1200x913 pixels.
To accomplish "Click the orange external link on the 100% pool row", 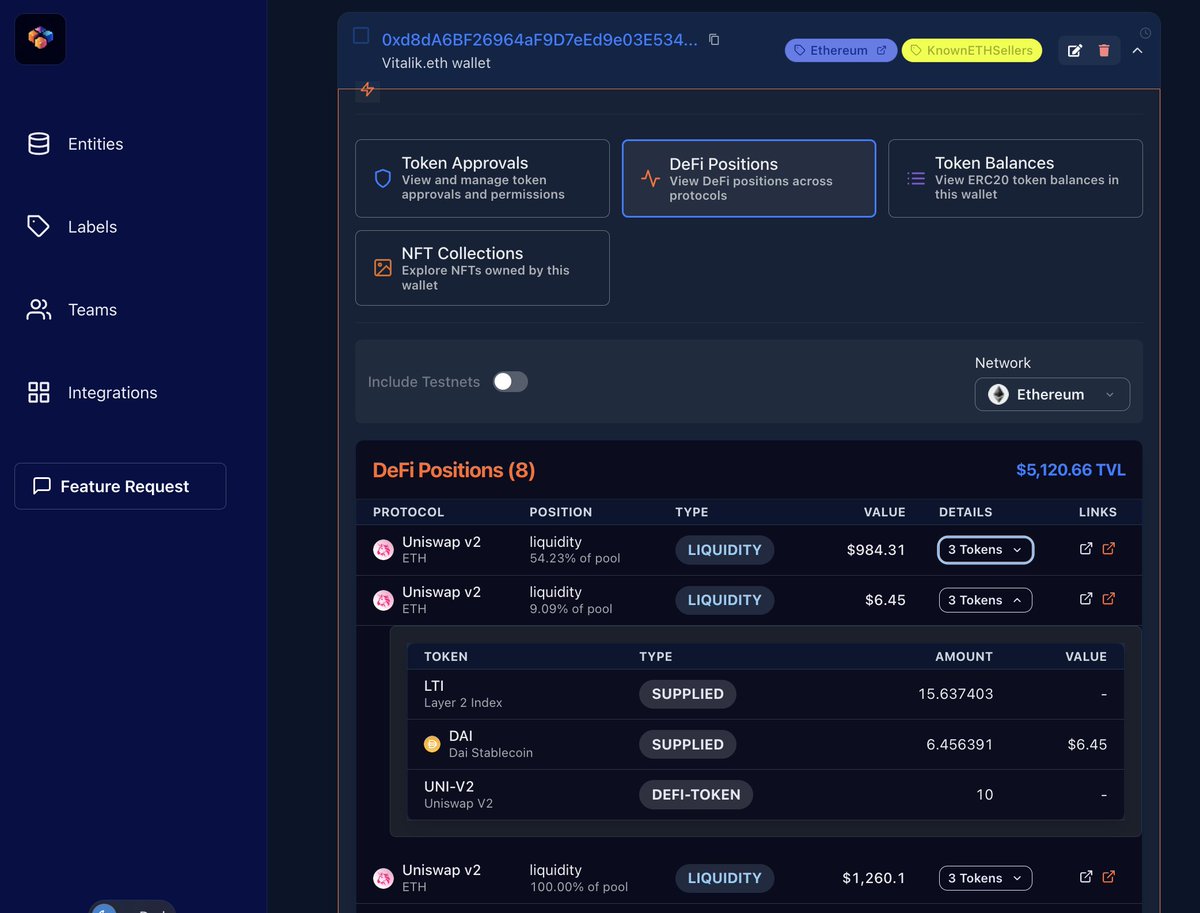I will point(1110,876).
